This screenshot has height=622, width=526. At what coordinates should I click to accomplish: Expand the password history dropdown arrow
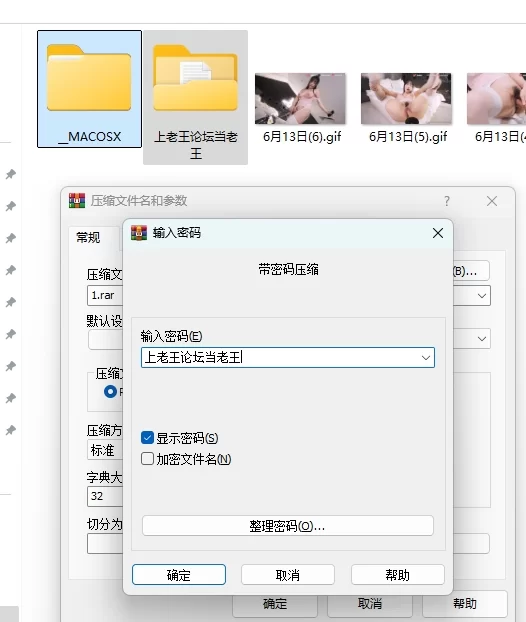pyautogui.click(x=426, y=358)
